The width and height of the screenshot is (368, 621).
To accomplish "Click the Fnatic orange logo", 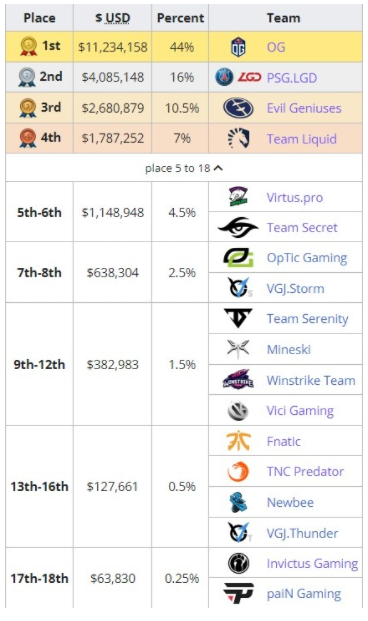I will (238, 441).
